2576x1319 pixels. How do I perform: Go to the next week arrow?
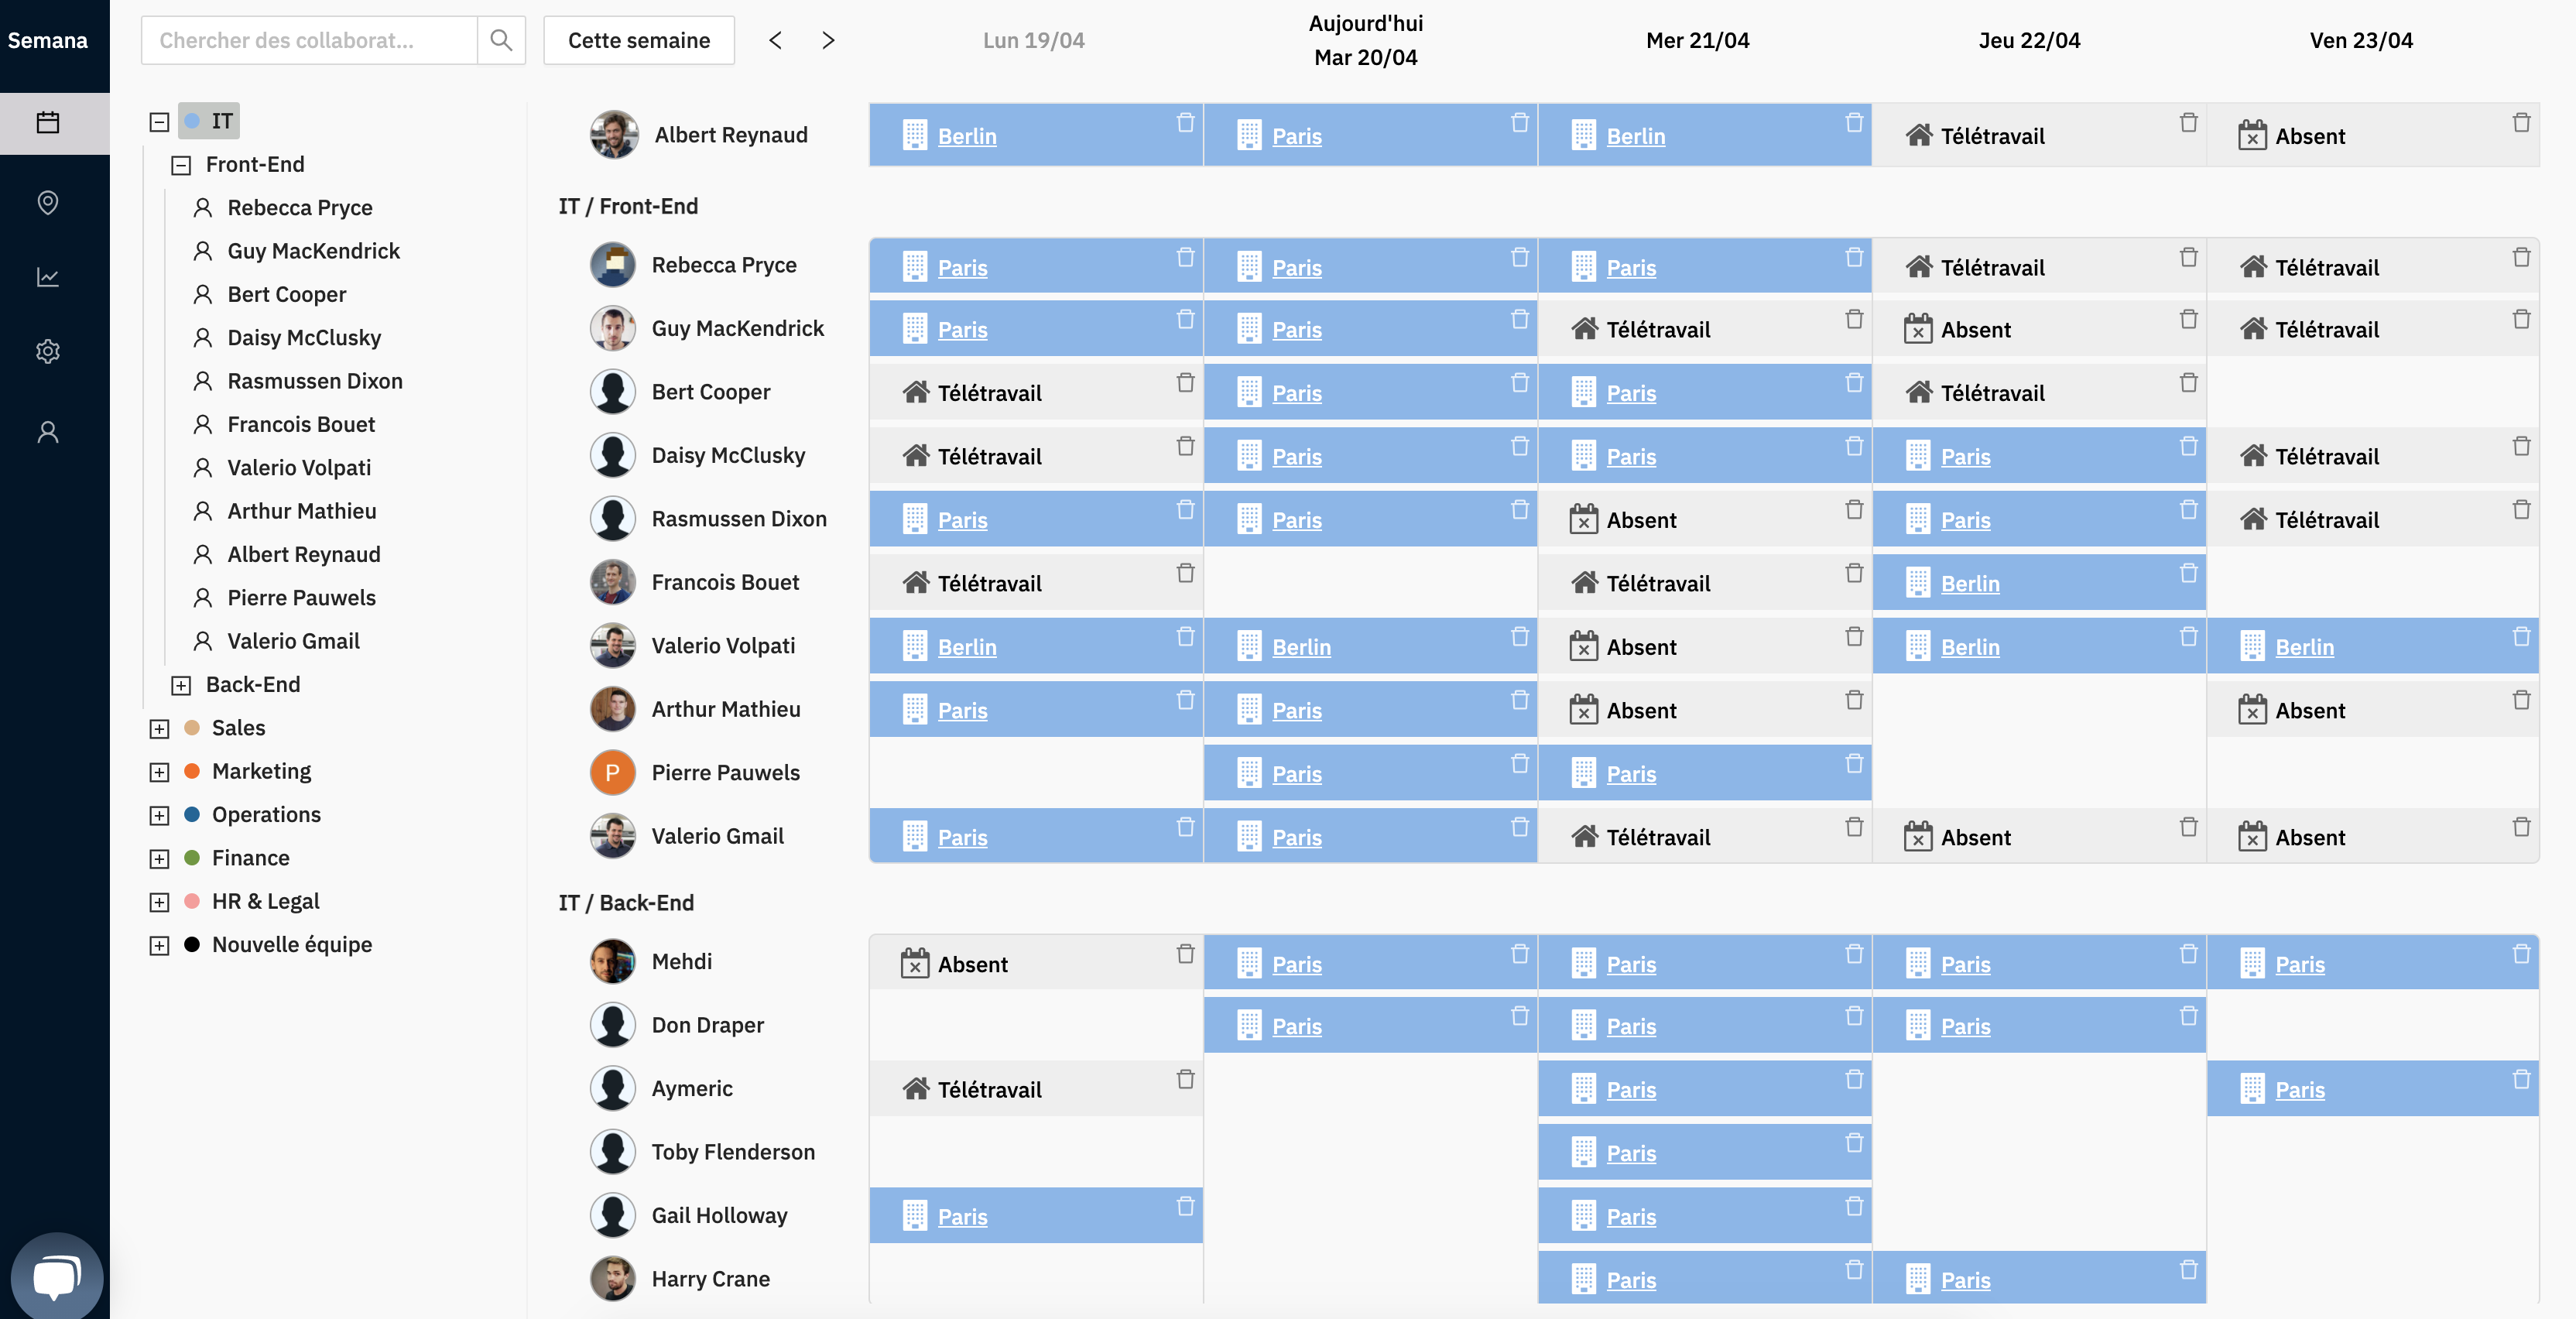tap(827, 40)
